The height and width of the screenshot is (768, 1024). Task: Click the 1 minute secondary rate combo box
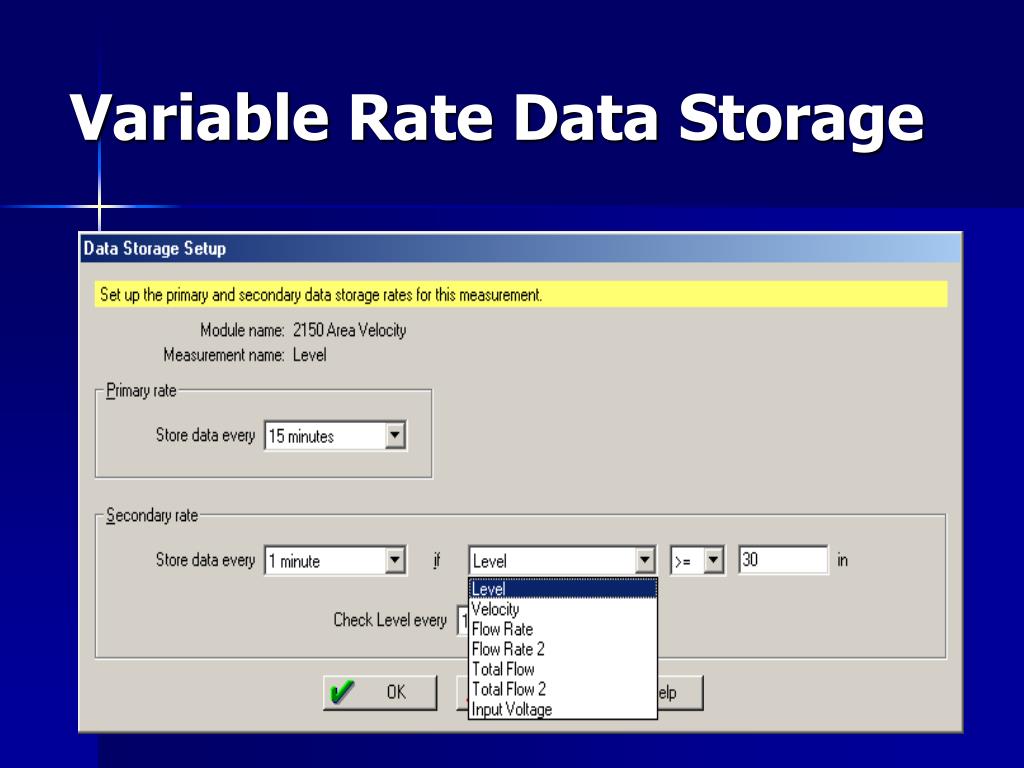point(335,560)
